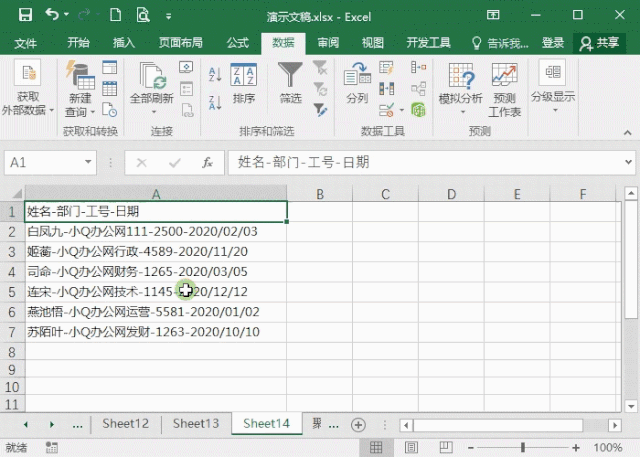
Task: Expand the 分级显示 outline dropdown
Action: (553, 87)
